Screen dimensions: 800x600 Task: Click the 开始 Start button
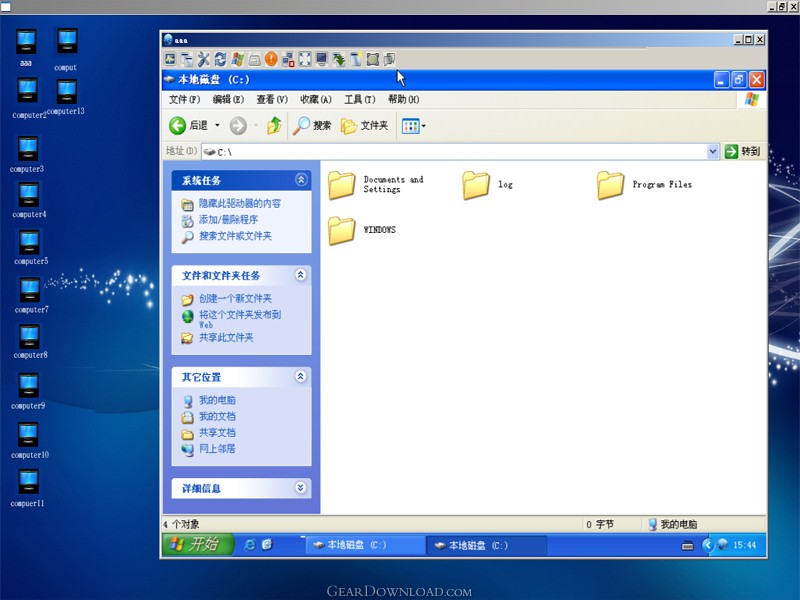point(198,544)
